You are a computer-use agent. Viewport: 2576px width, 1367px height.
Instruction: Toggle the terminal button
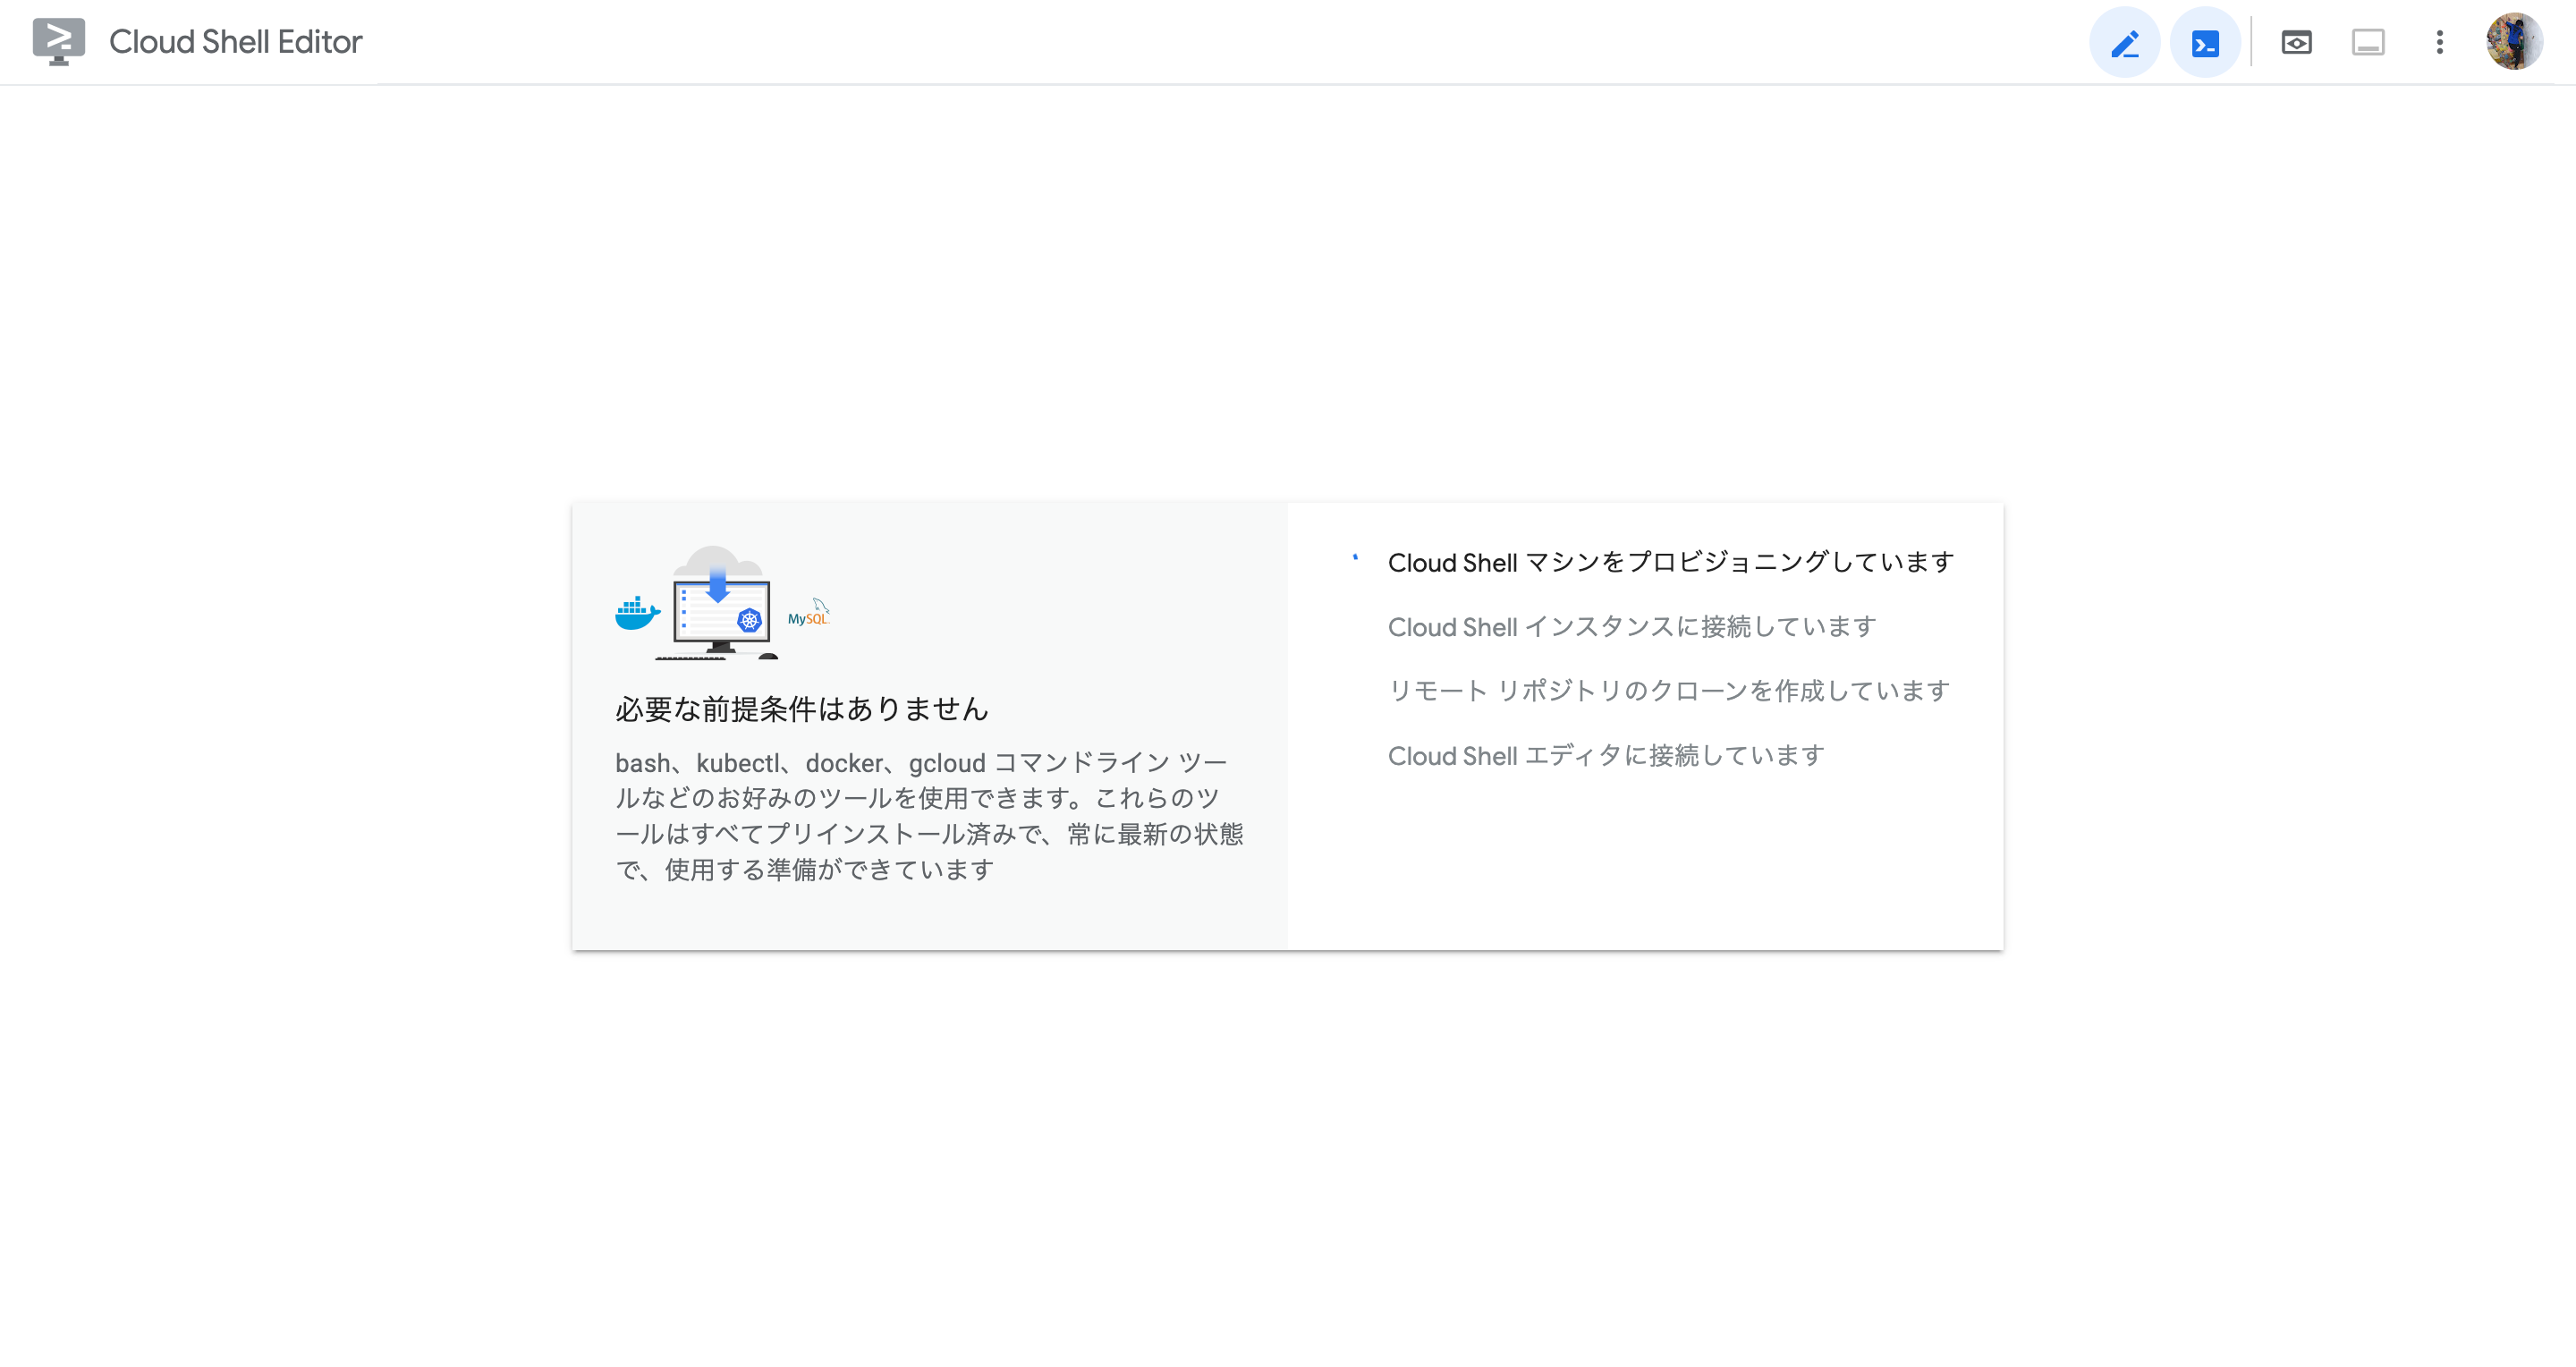[2205, 42]
